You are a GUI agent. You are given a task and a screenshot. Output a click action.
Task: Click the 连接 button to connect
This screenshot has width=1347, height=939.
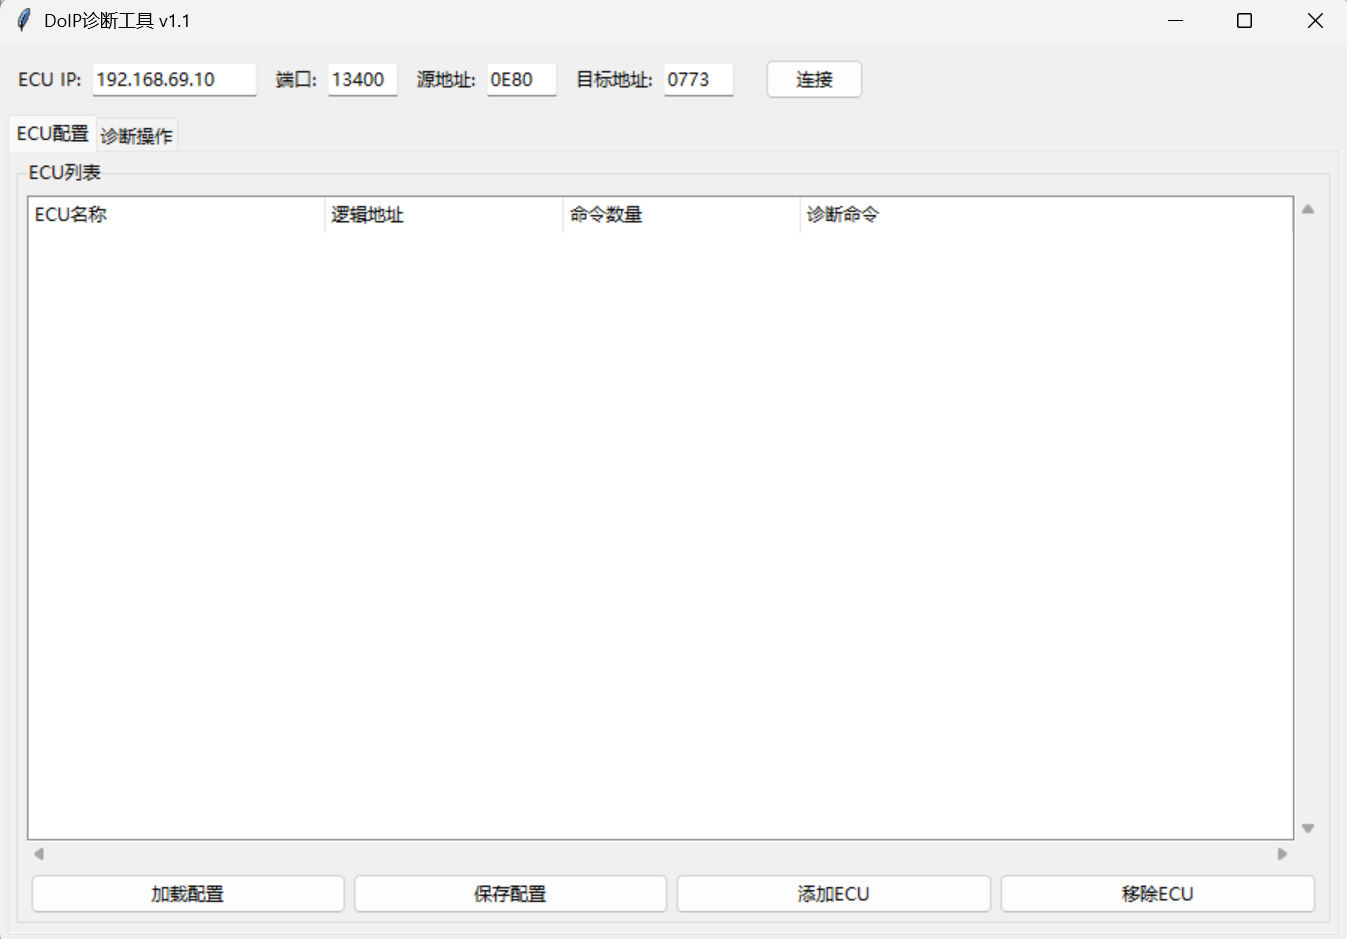coord(813,79)
